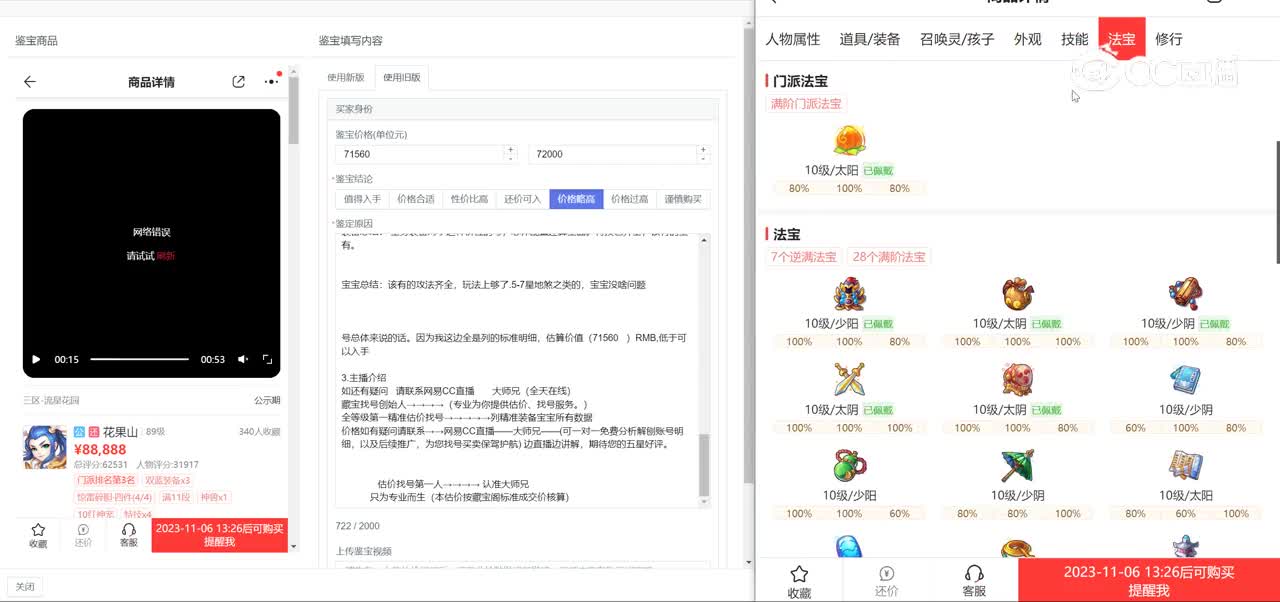Viewport: 1280px width, 602px height.
Task: Open the 外观 tab
Action: 1028,39
